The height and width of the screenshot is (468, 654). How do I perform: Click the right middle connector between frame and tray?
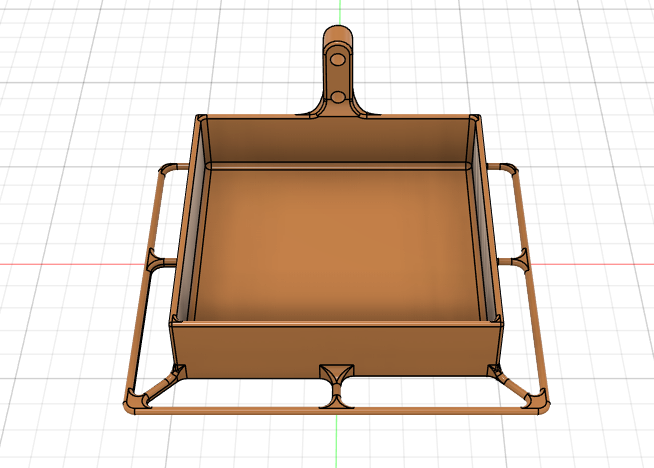pyautogui.click(x=513, y=261)
